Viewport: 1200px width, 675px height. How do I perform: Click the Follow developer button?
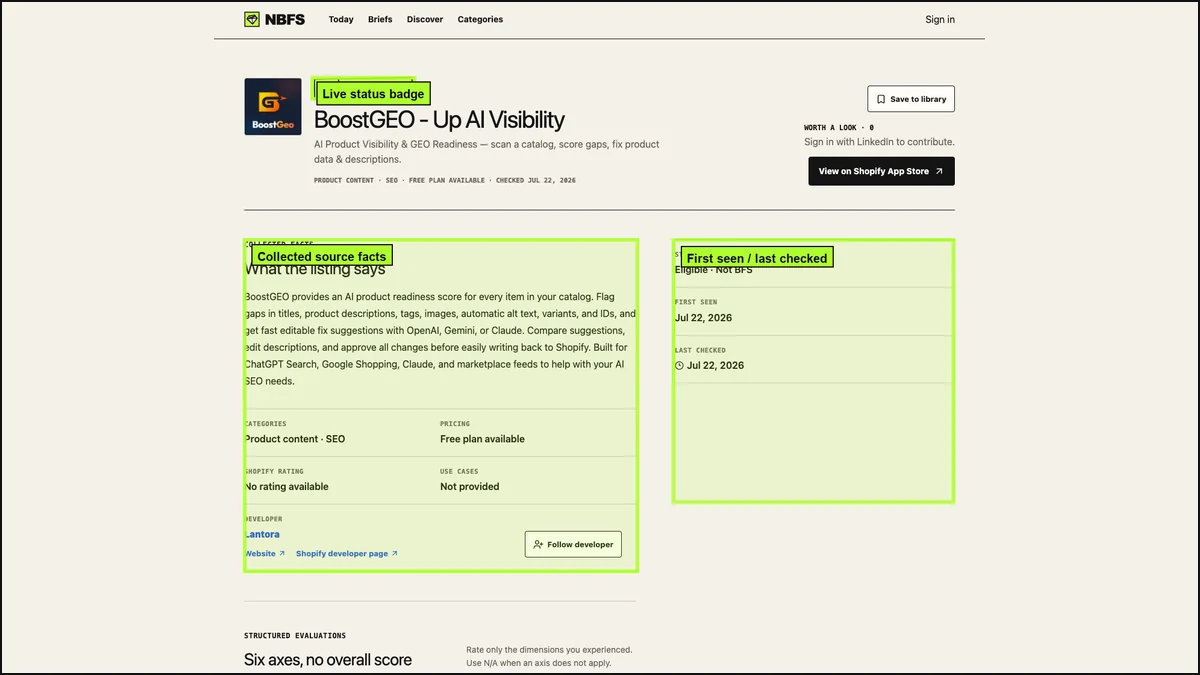pos(573,544)
